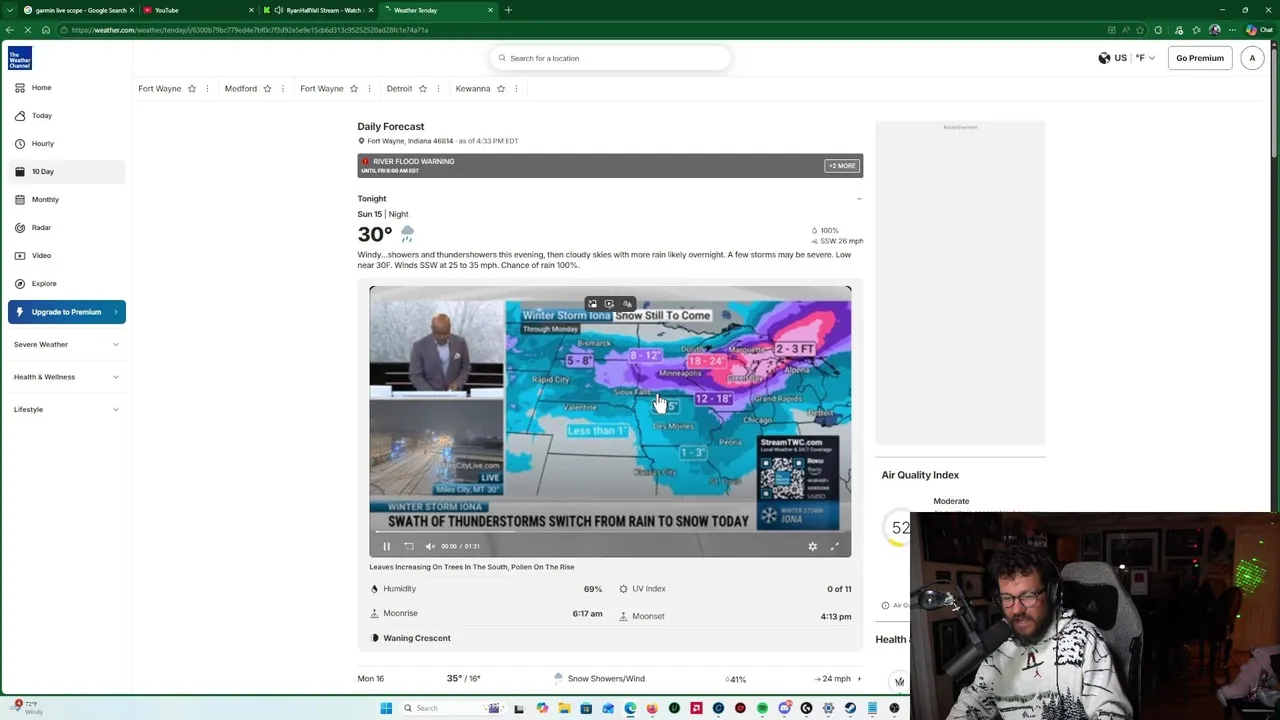Open Firefox from taskbar
Screen dimensions: 1280x720
[652, 708]
